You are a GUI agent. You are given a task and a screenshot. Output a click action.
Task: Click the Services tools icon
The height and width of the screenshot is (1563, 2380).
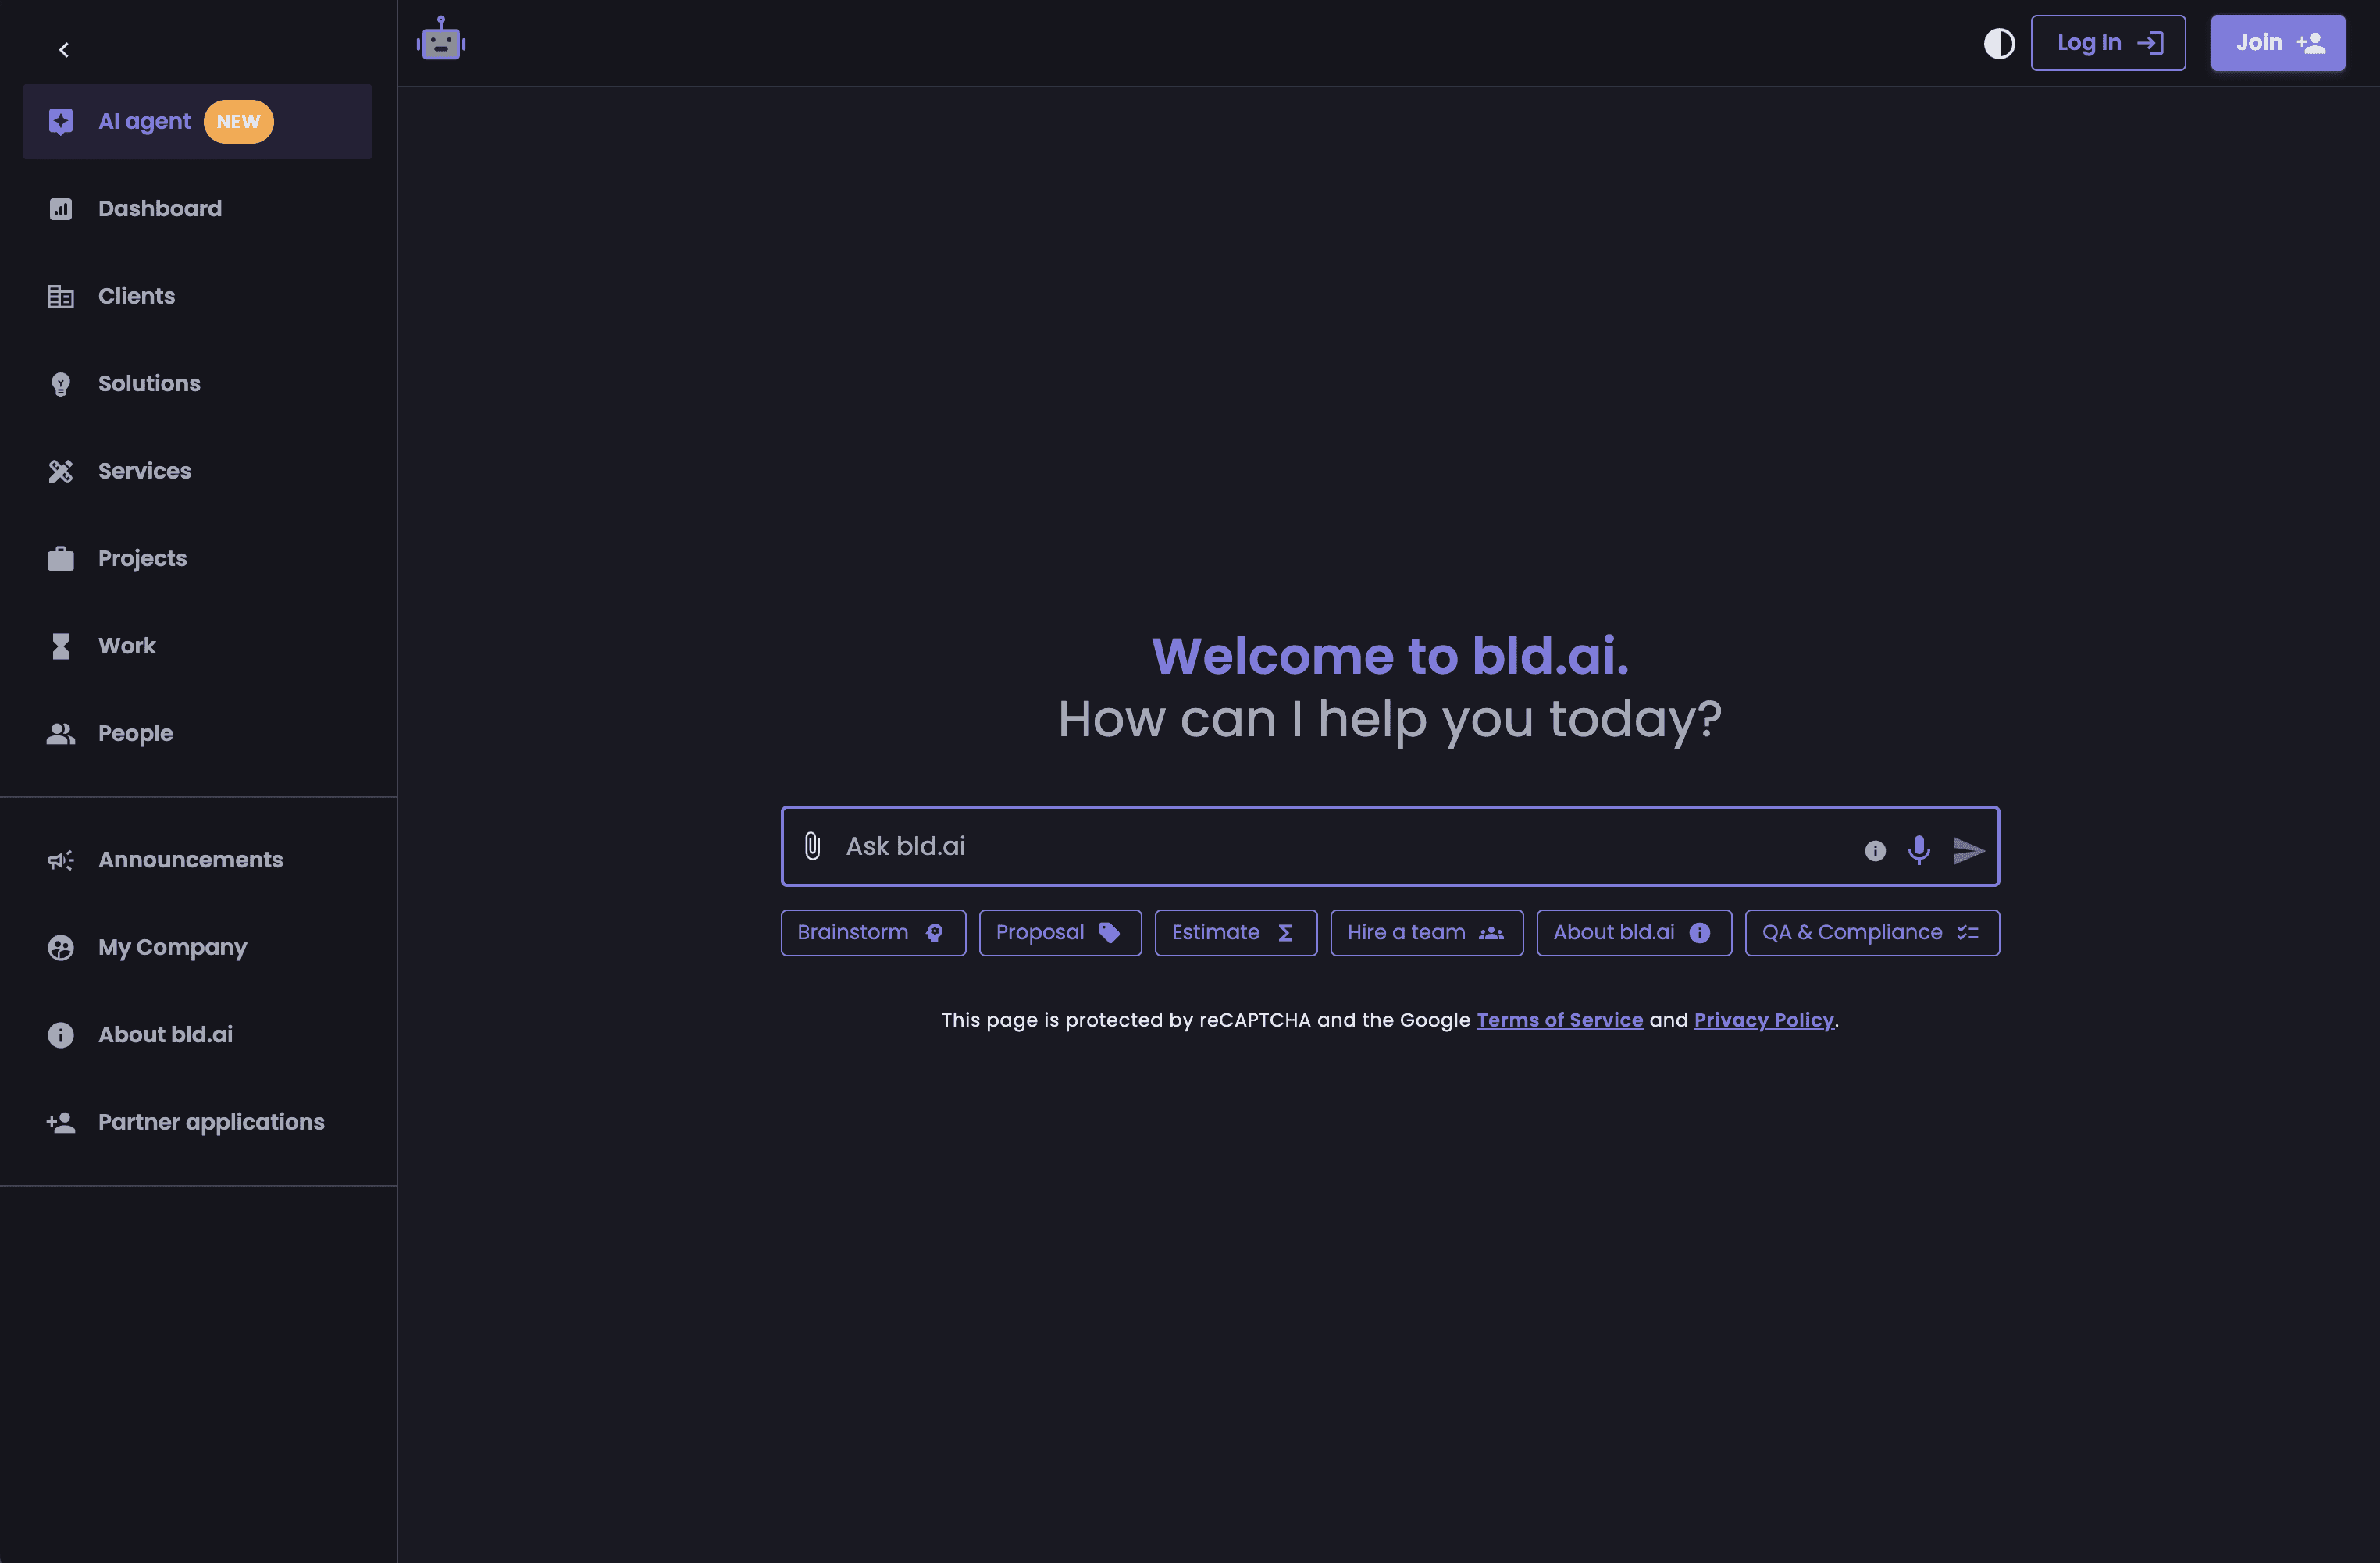61,472
